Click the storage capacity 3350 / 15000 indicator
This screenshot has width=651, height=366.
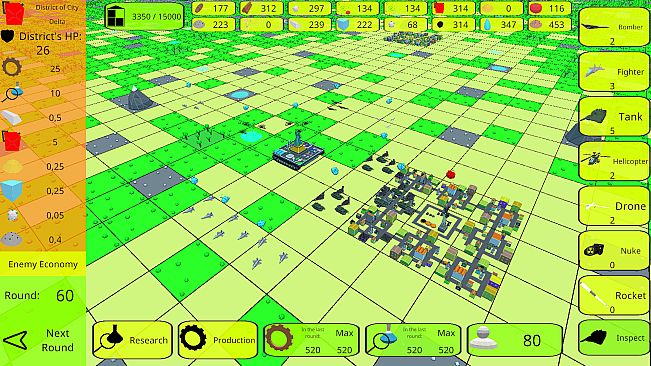tap(144, 16)
